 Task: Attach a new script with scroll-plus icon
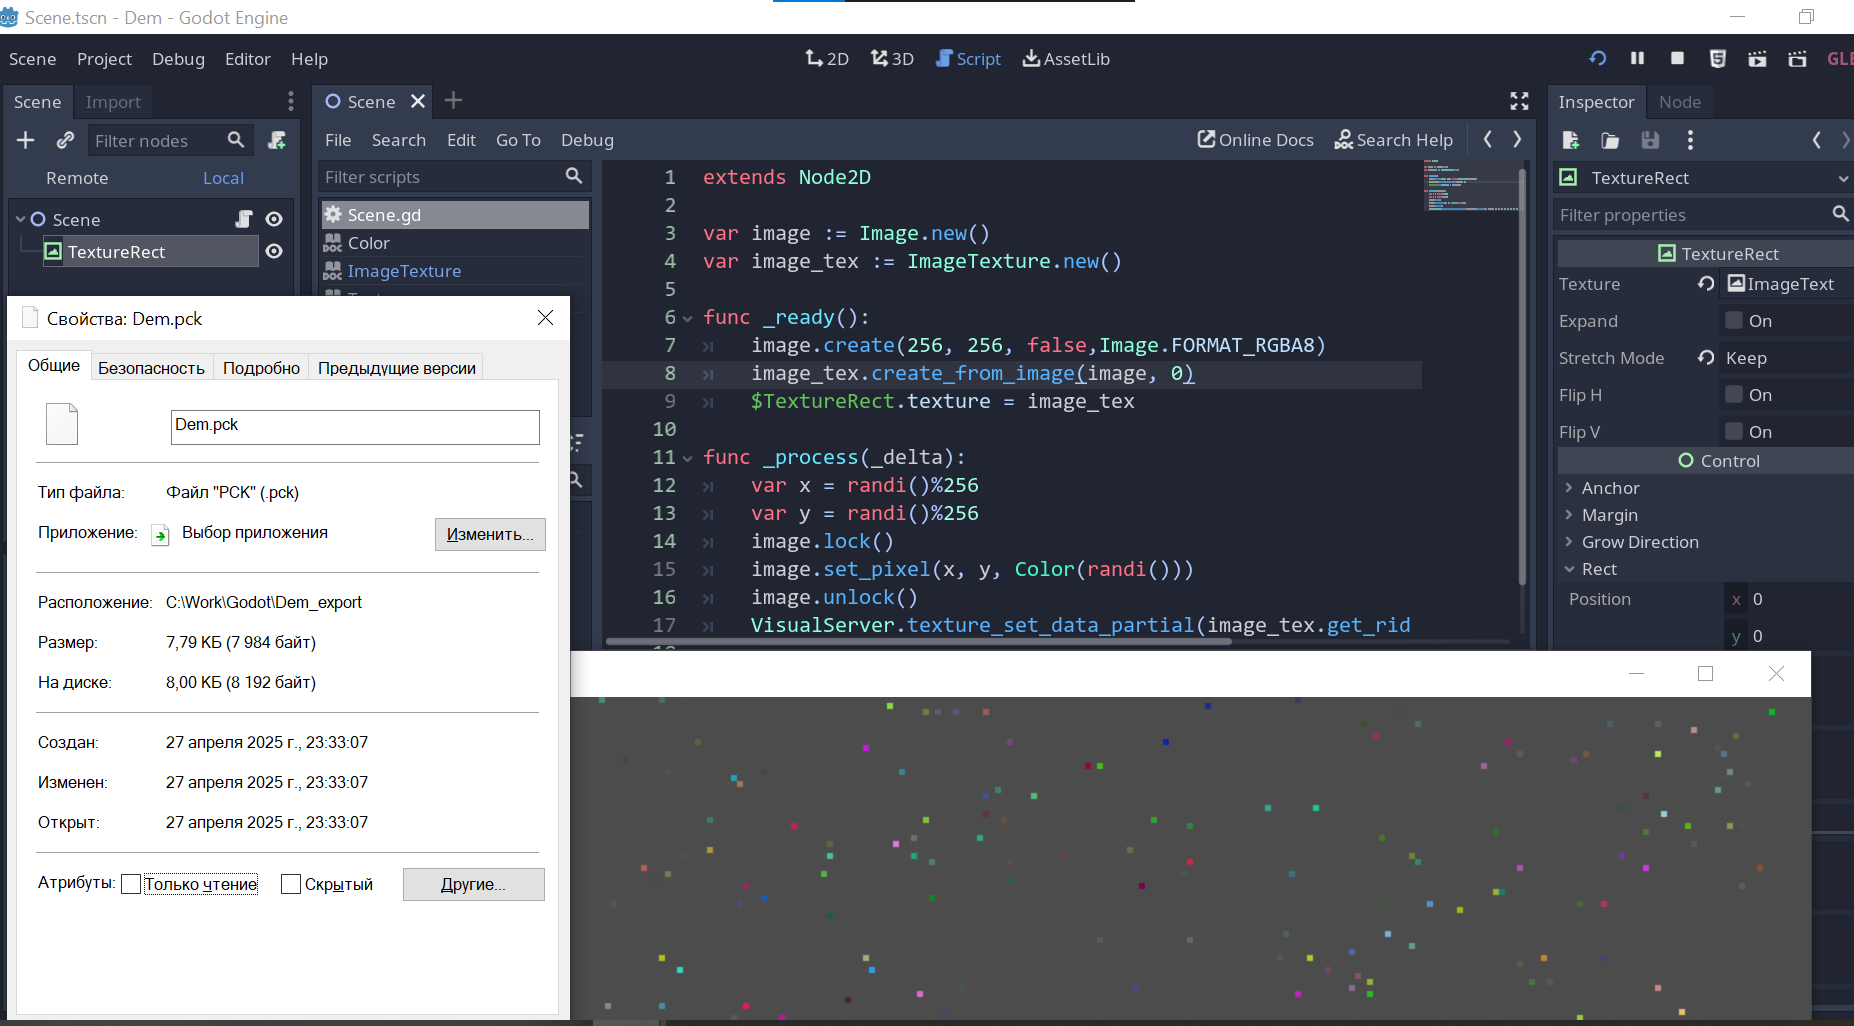coord(277,140)
